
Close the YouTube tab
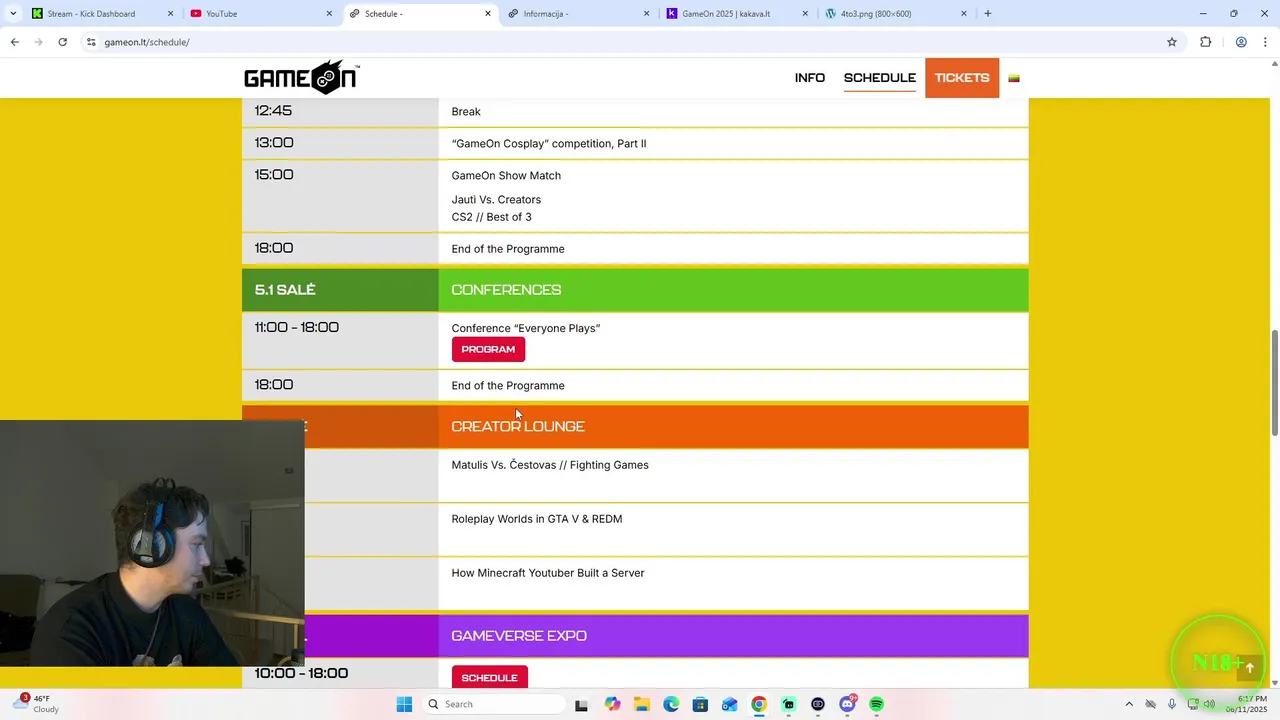(x=329, y=14)
